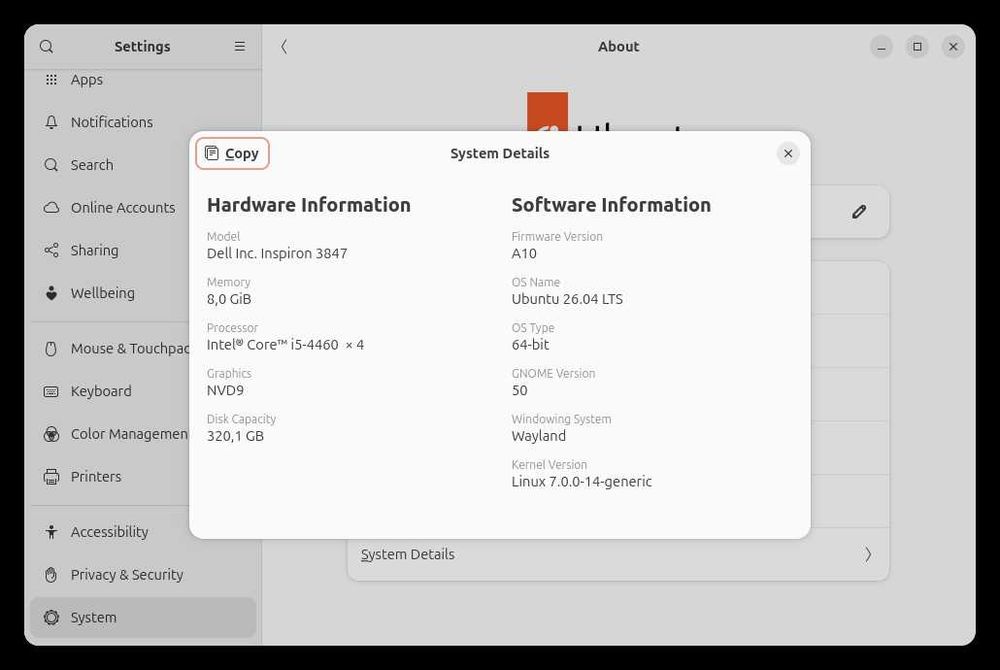This screenshot has width=1000, height=670.
Task: Open the Apps settings panel
Action: pyautogui.click(x=143, y=80)
